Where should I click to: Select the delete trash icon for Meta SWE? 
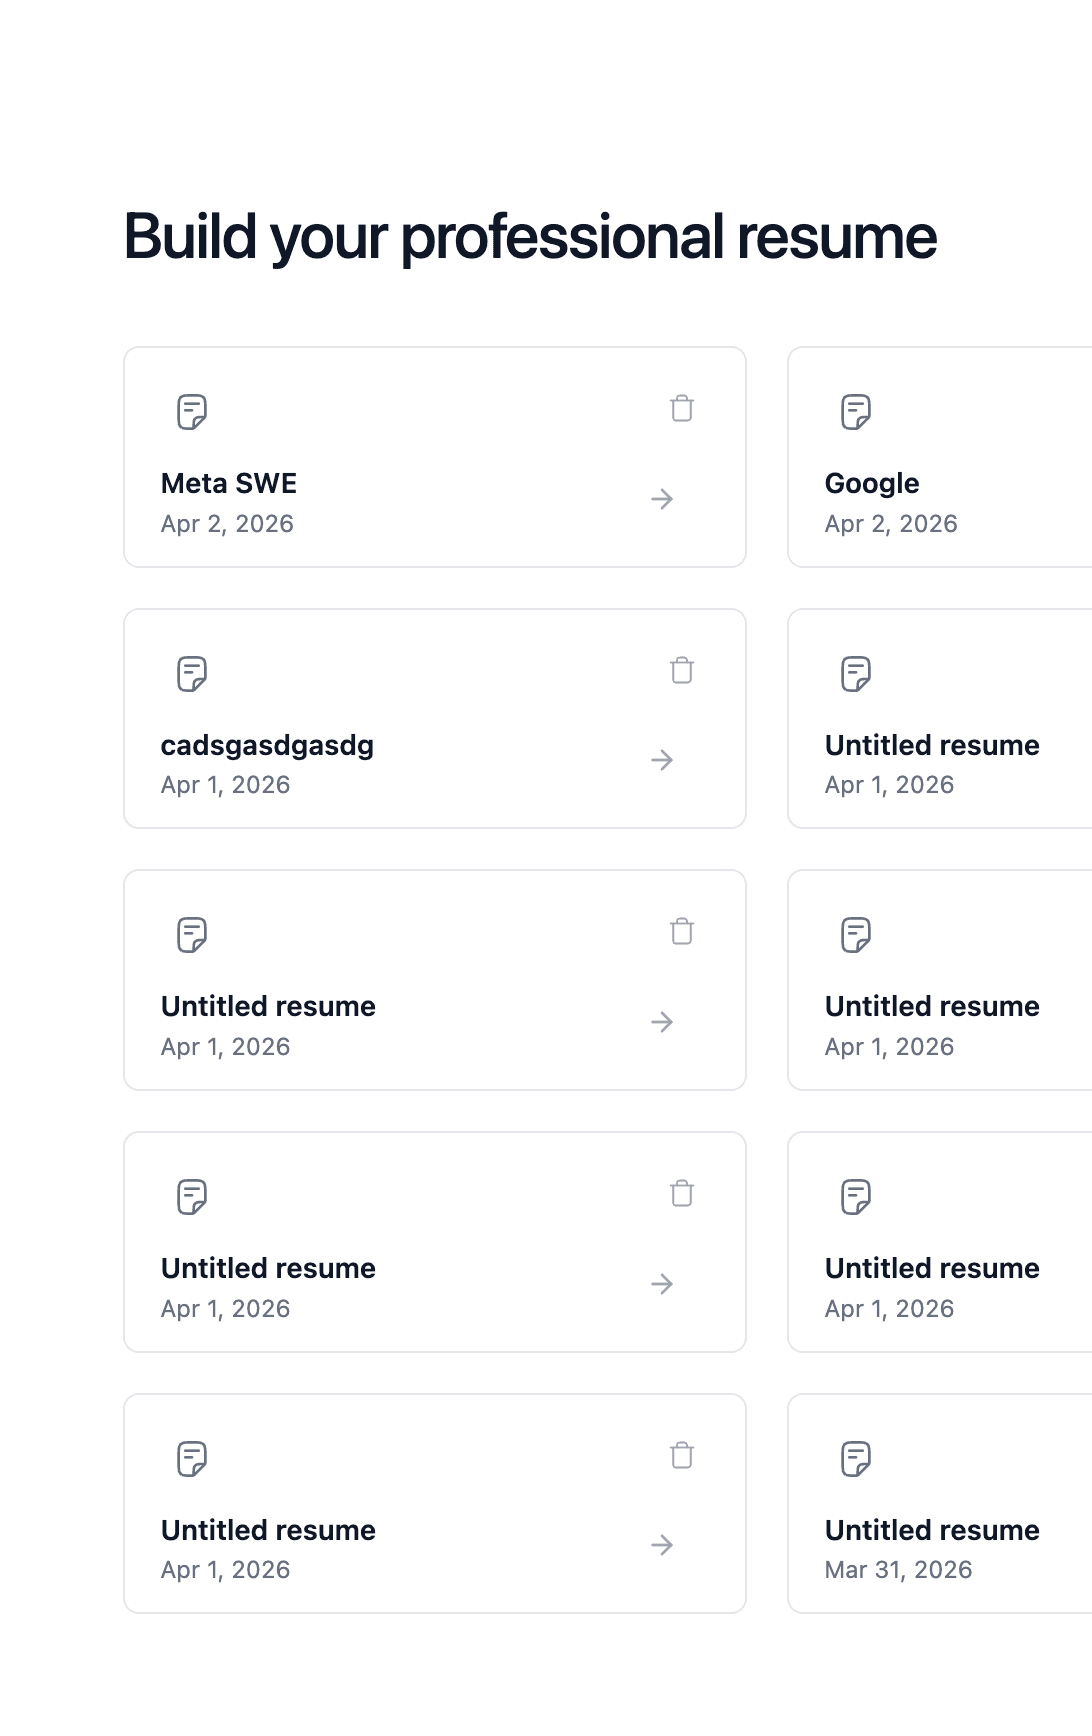pyautogui.click(x=682, y=409)
